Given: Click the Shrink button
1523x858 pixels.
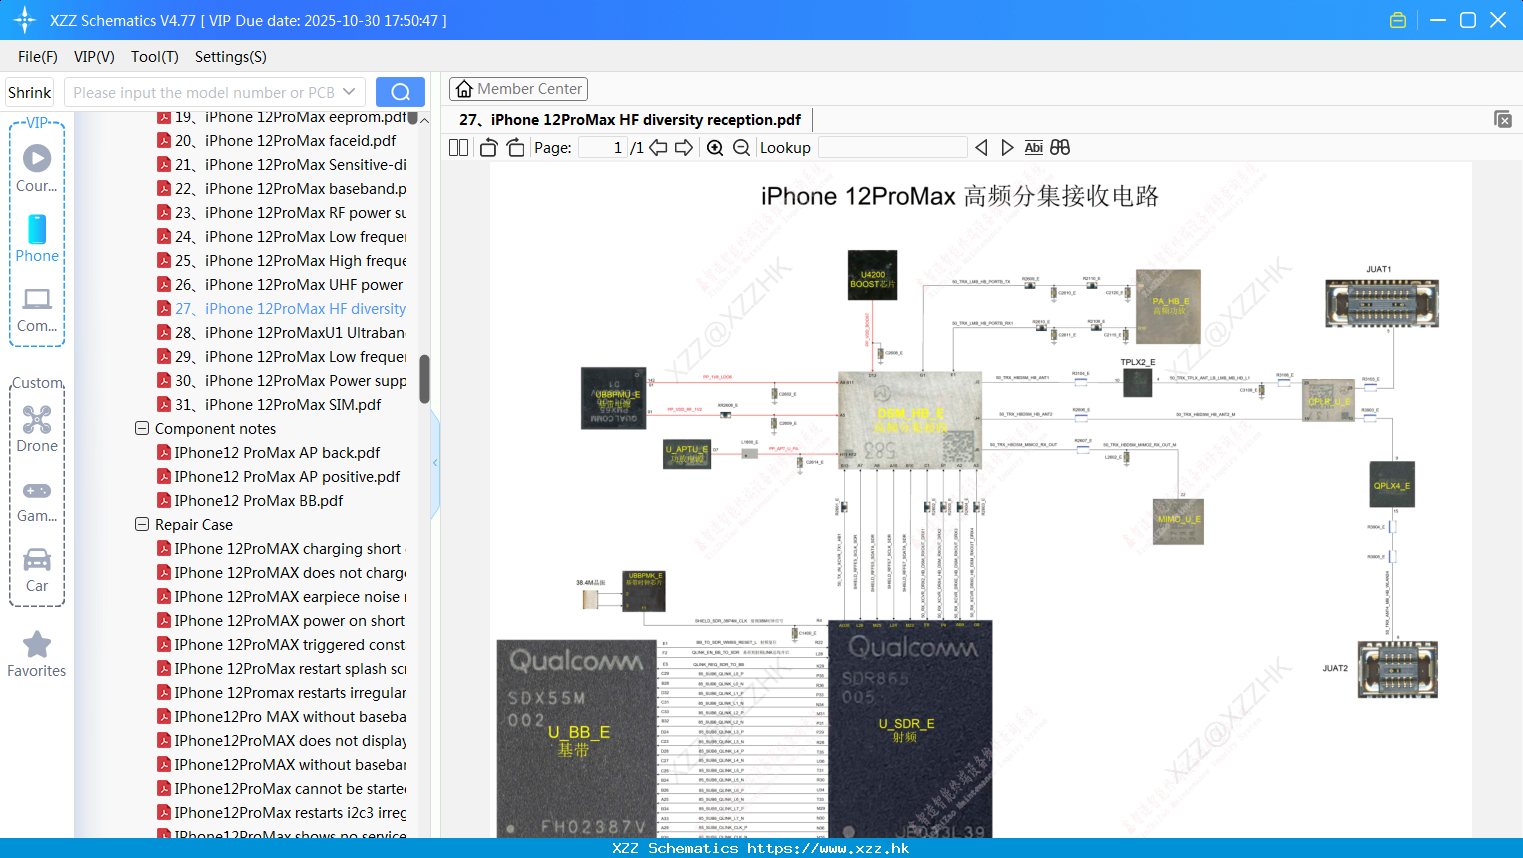Looking at the screenshot, I should click(x=29, y=92).
